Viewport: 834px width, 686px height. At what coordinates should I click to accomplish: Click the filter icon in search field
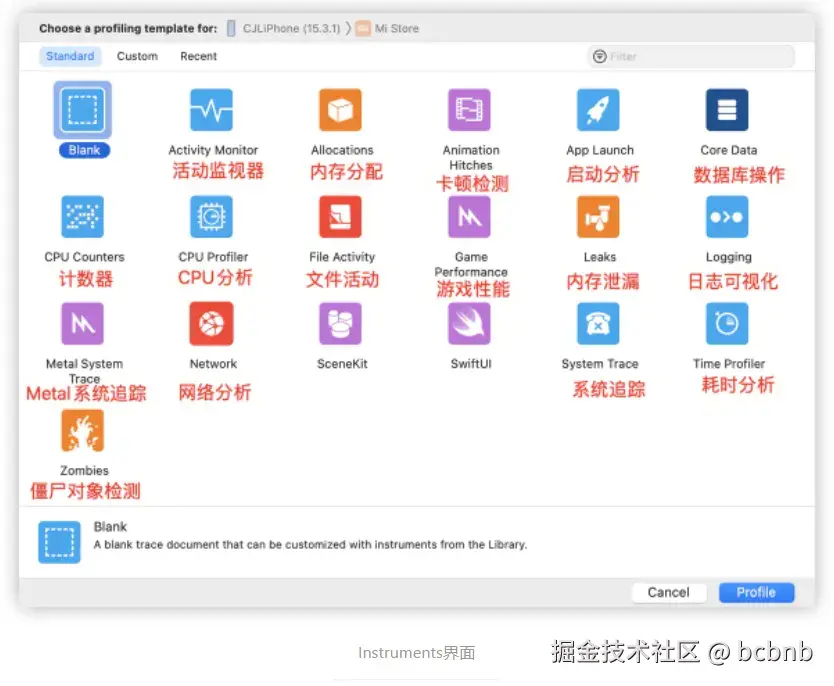coord(599,56)
